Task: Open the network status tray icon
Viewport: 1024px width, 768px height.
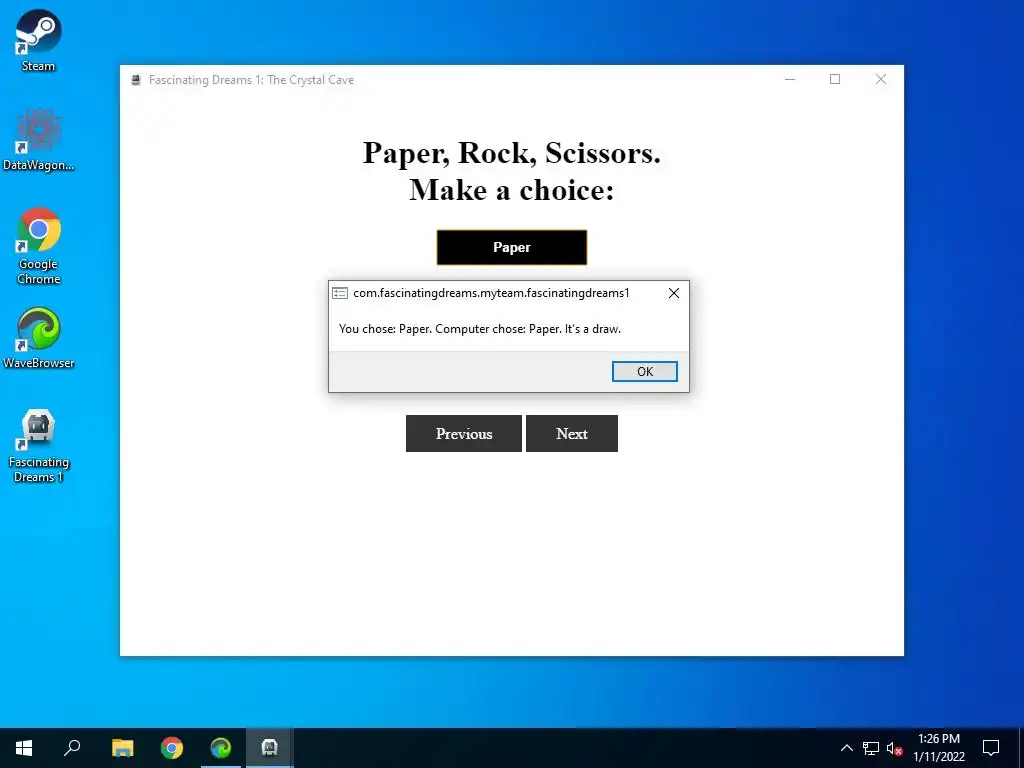Action: pyautogui.click(x=871, y=748)
